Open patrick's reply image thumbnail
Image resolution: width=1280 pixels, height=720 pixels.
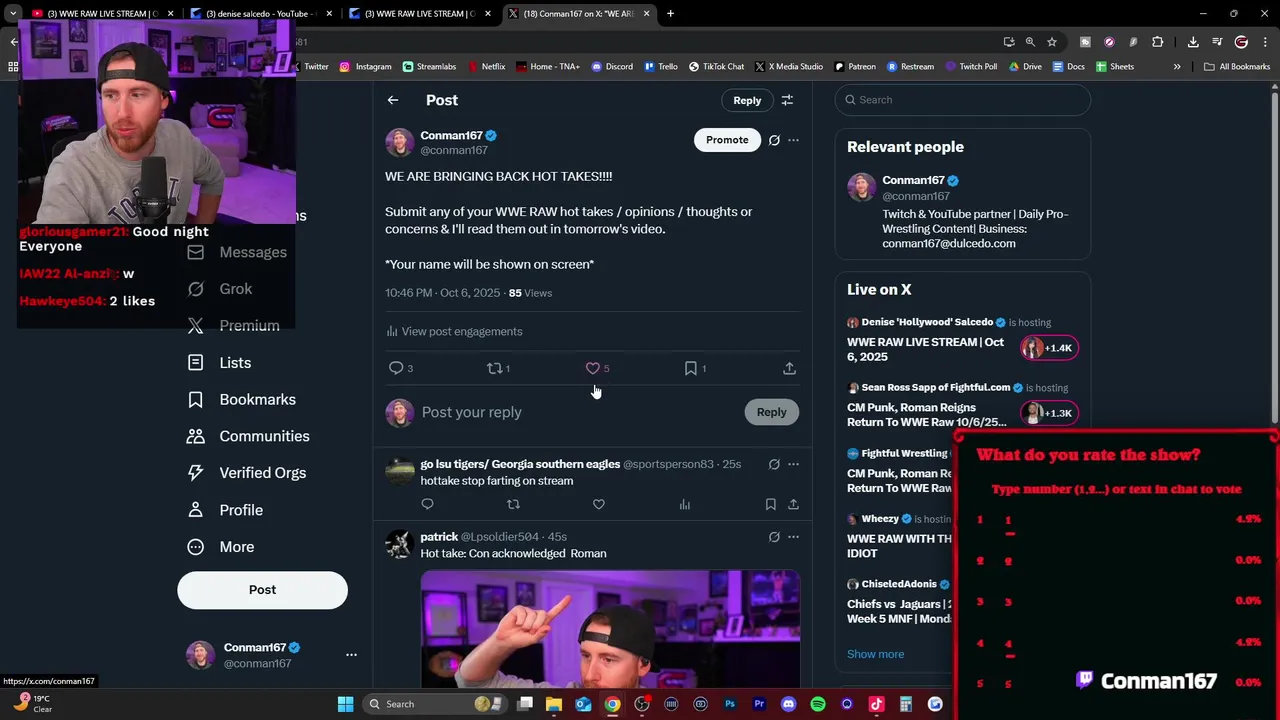pyautogui.click(x=610, y=629)
